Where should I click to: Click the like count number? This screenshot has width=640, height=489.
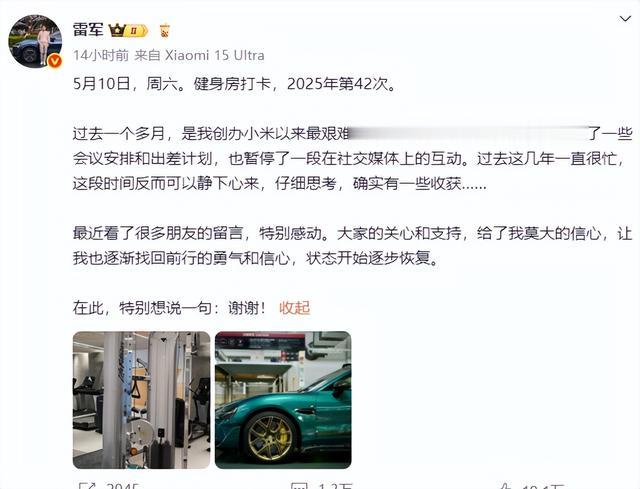[542, 486]
